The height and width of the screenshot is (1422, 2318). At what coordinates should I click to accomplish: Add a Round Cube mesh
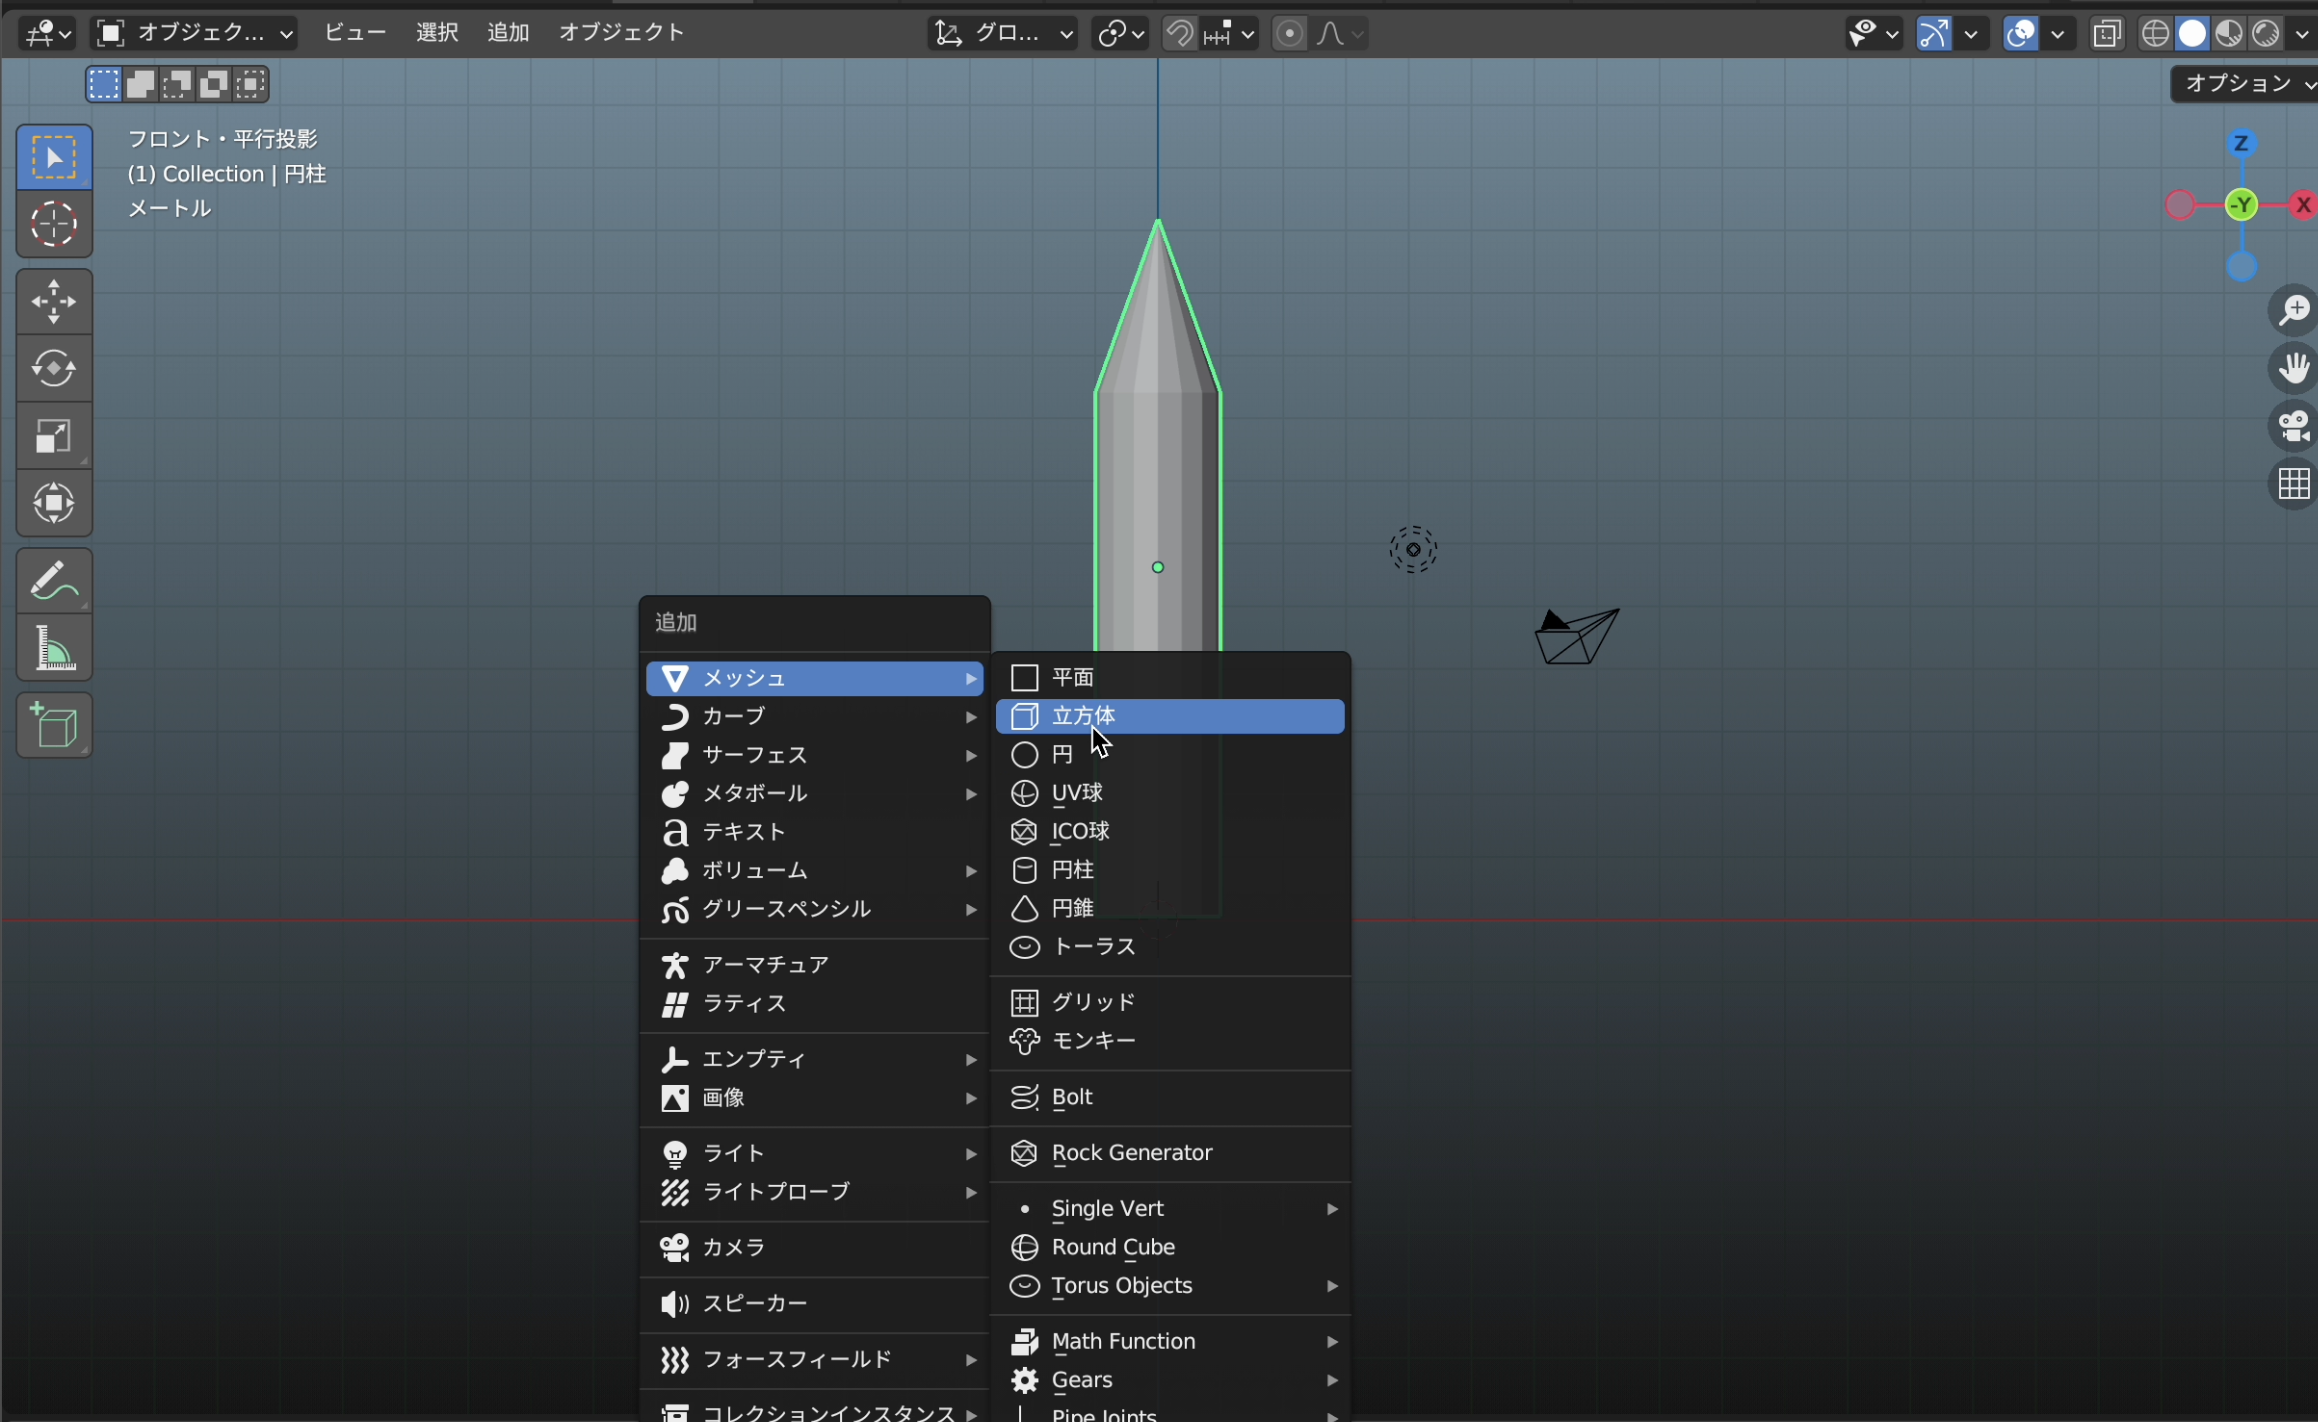[1112, 1247]
